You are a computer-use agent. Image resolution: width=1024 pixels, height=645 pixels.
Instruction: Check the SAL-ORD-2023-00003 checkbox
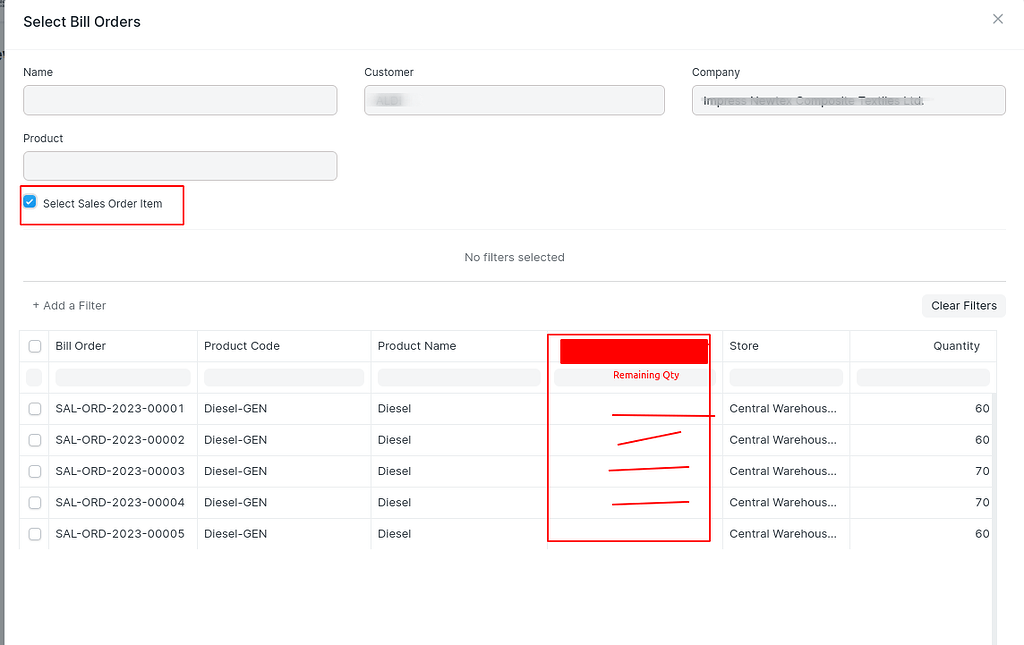(35, 471)
